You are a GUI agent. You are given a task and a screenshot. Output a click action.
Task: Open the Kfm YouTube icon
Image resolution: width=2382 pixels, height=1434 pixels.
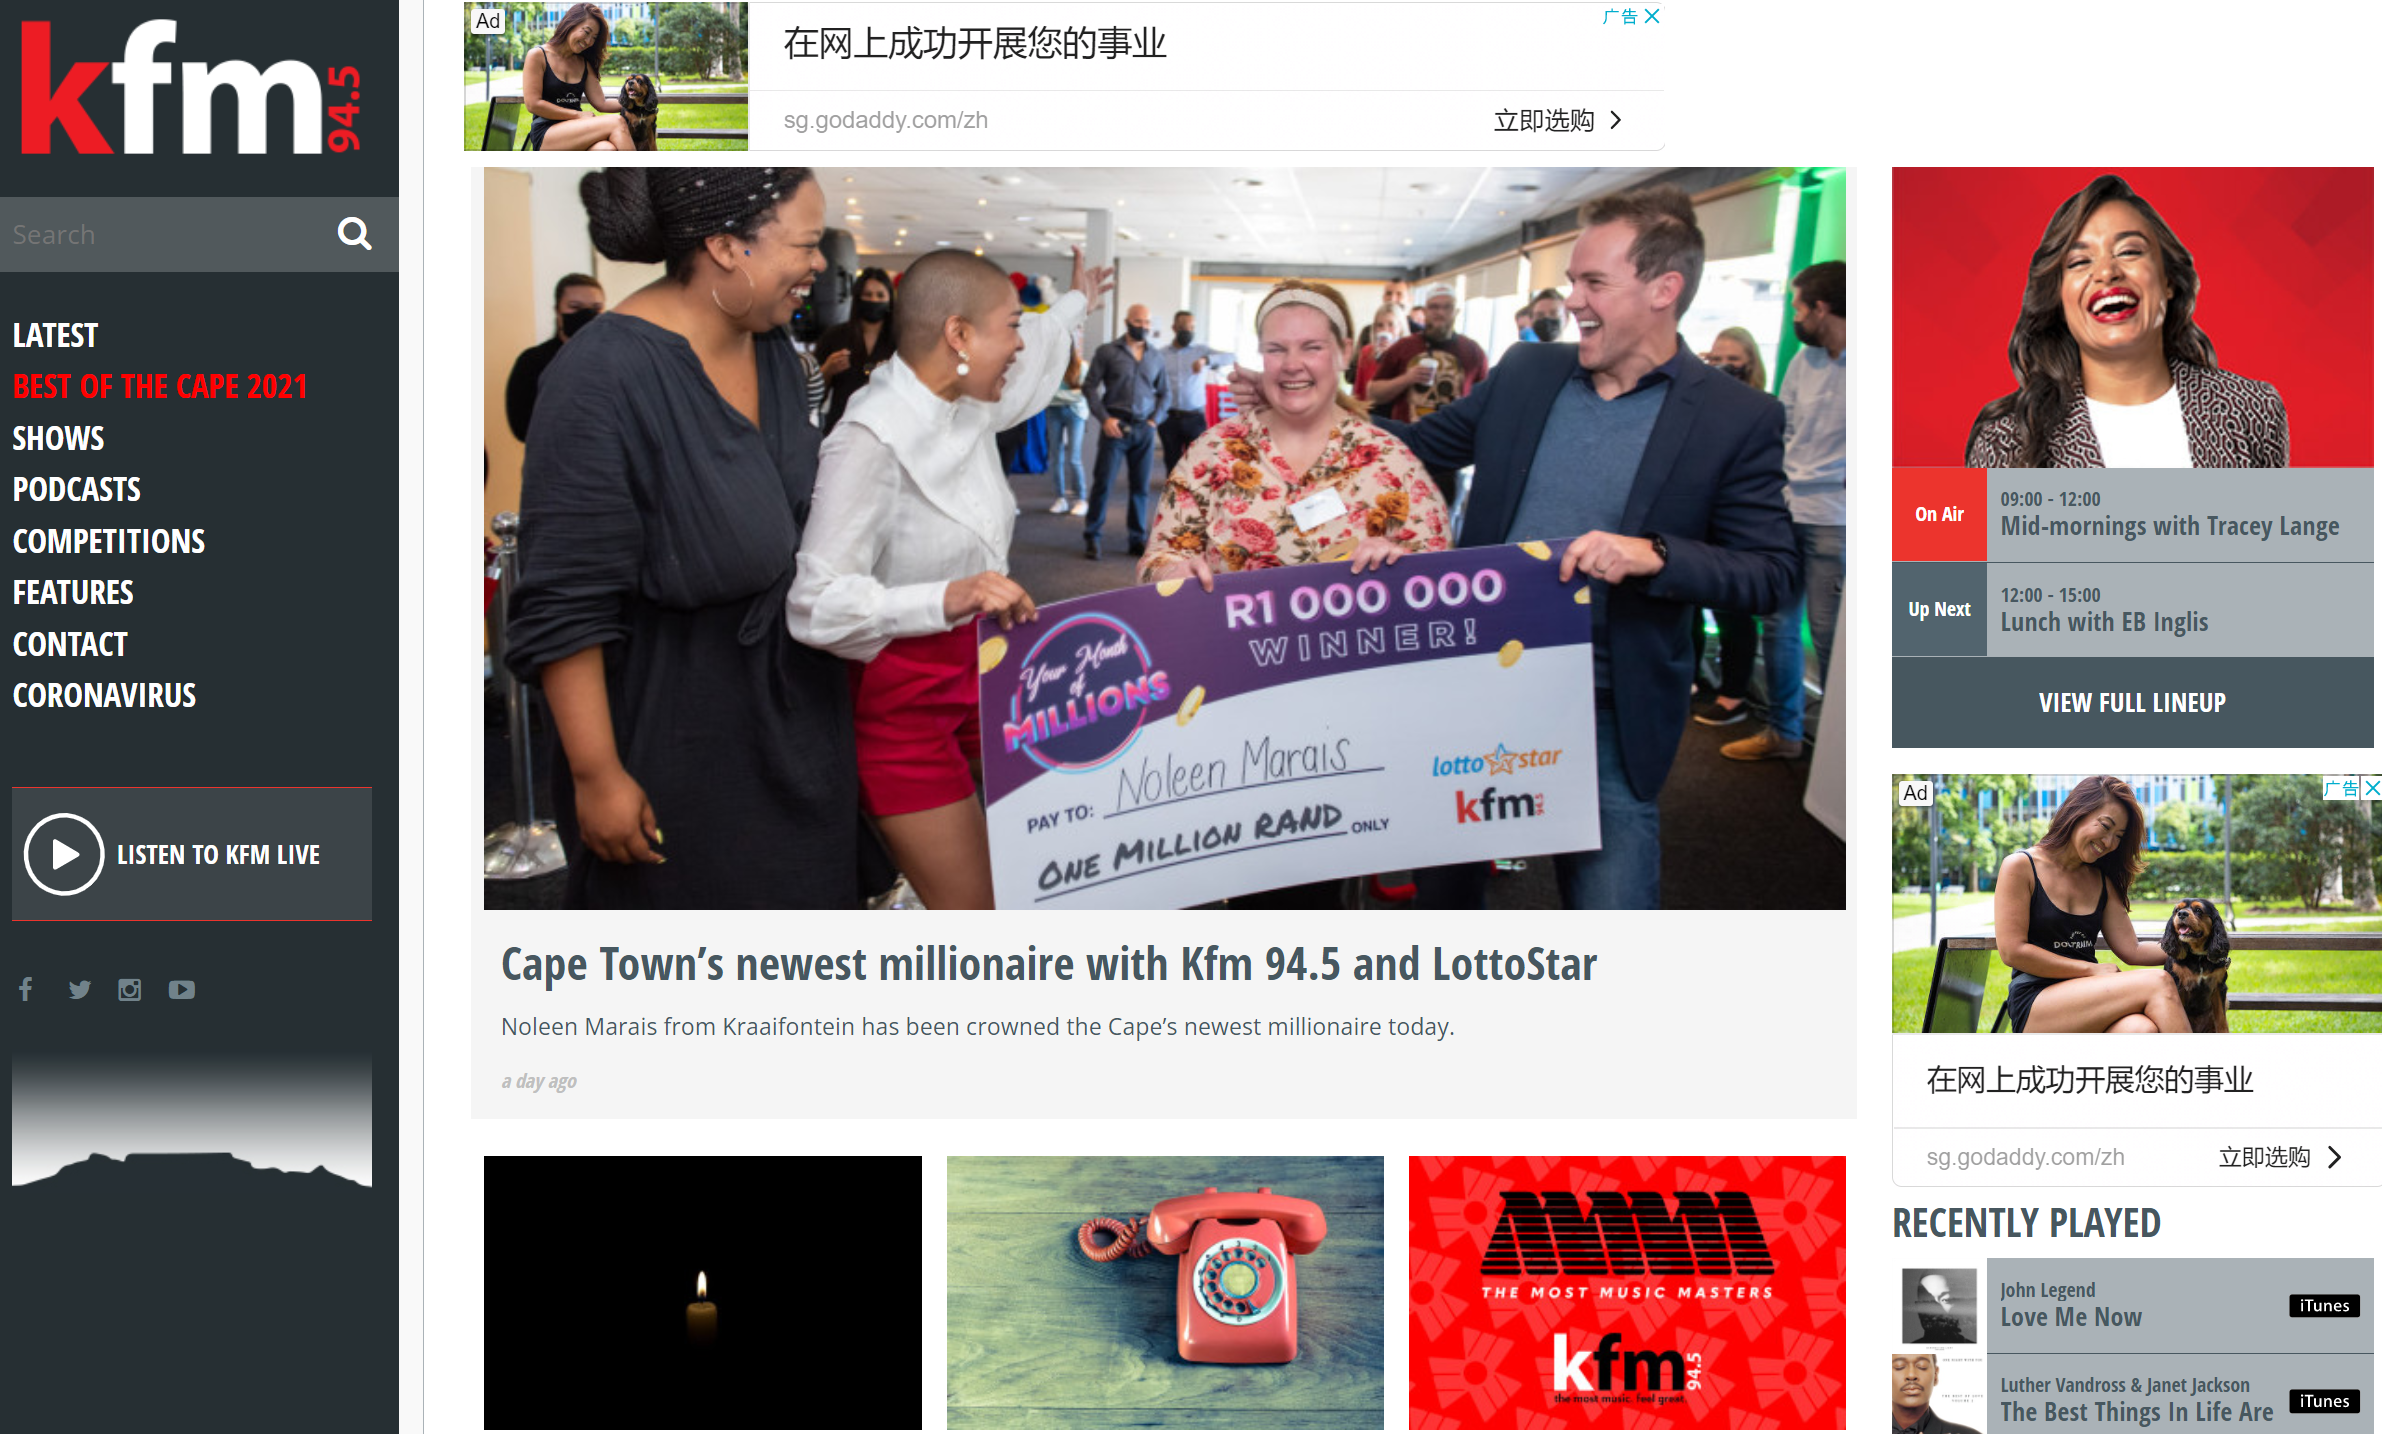pos(181,989)
